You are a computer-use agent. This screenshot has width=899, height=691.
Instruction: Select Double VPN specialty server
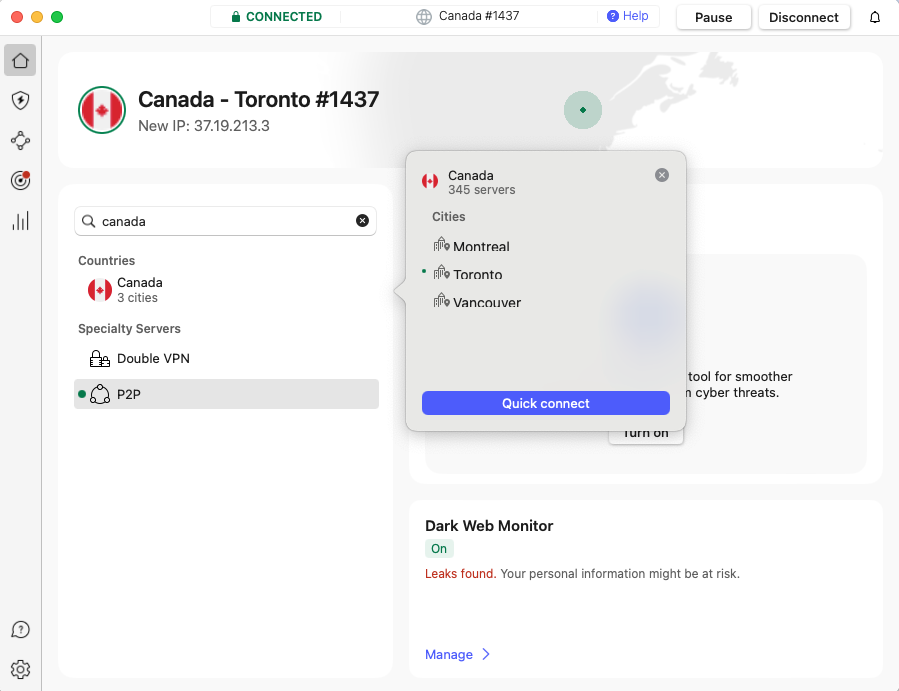(226, 359)
